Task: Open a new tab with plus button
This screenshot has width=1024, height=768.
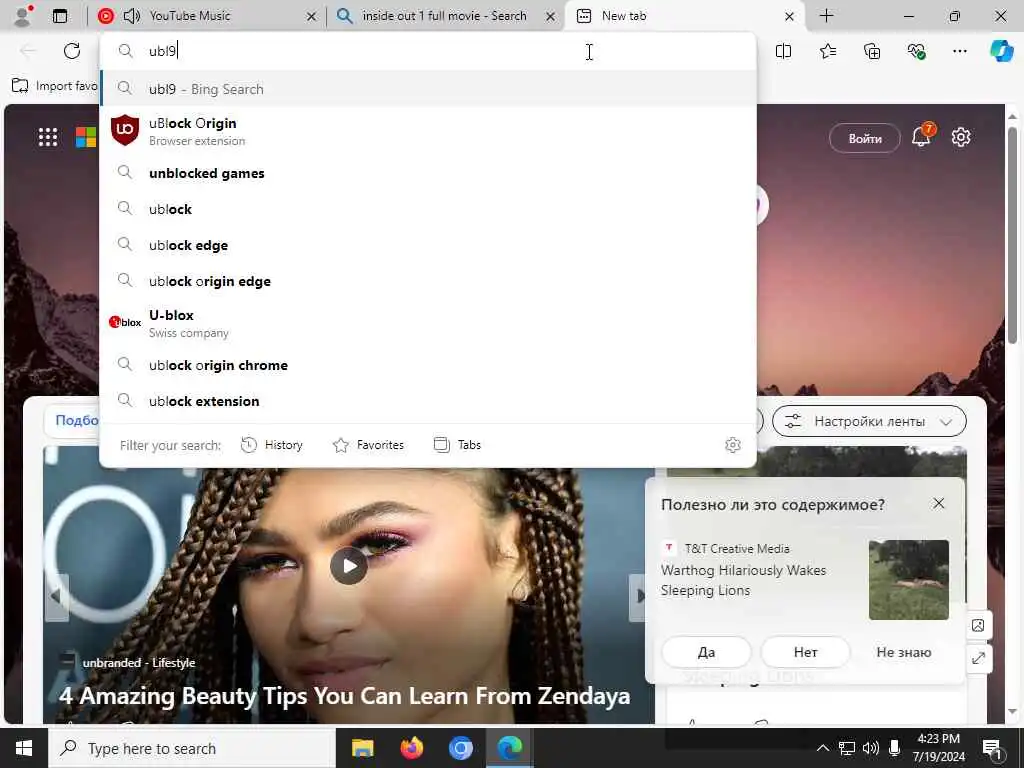Action: (x=826, y=16)
